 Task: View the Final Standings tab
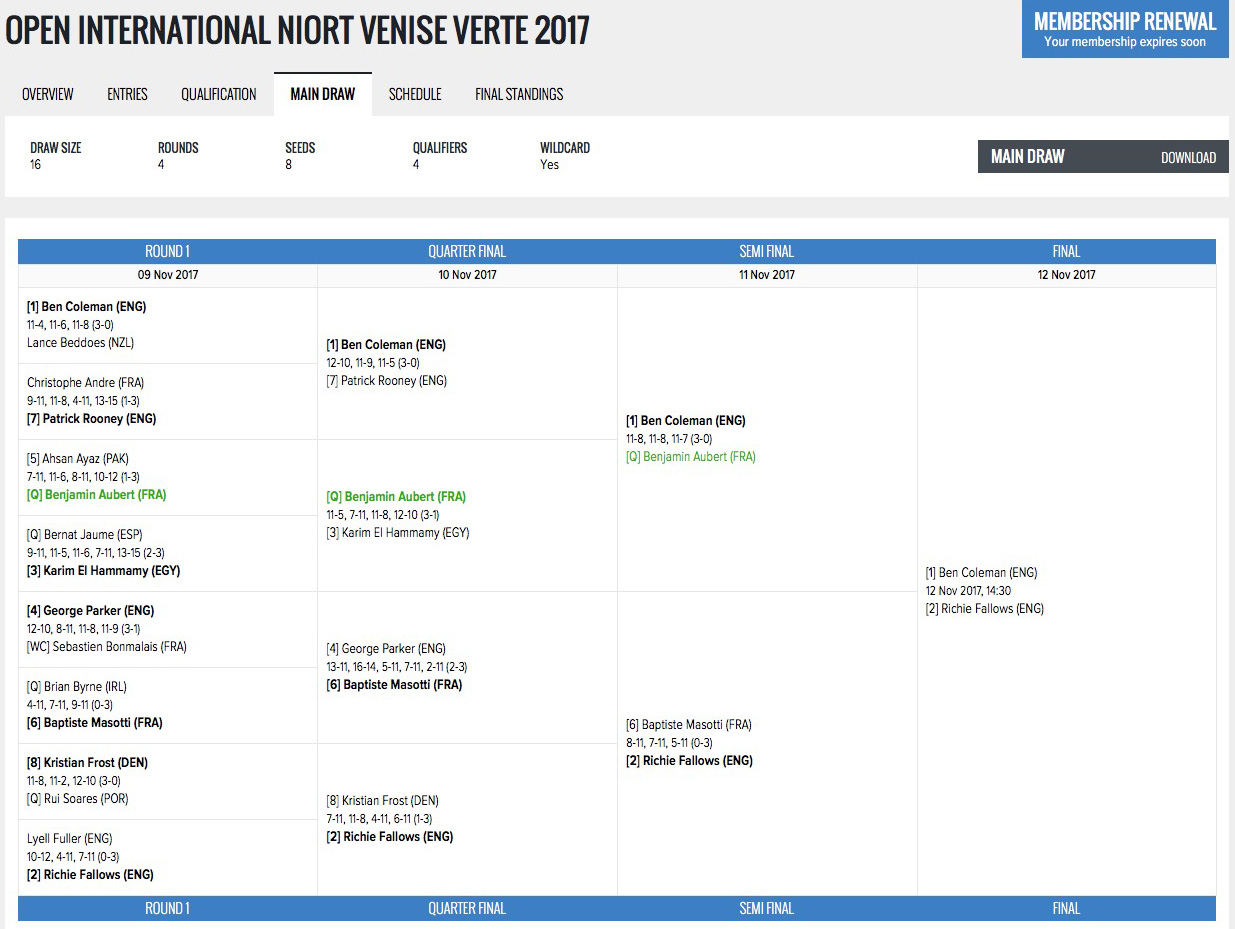click(x=519, y=94)
